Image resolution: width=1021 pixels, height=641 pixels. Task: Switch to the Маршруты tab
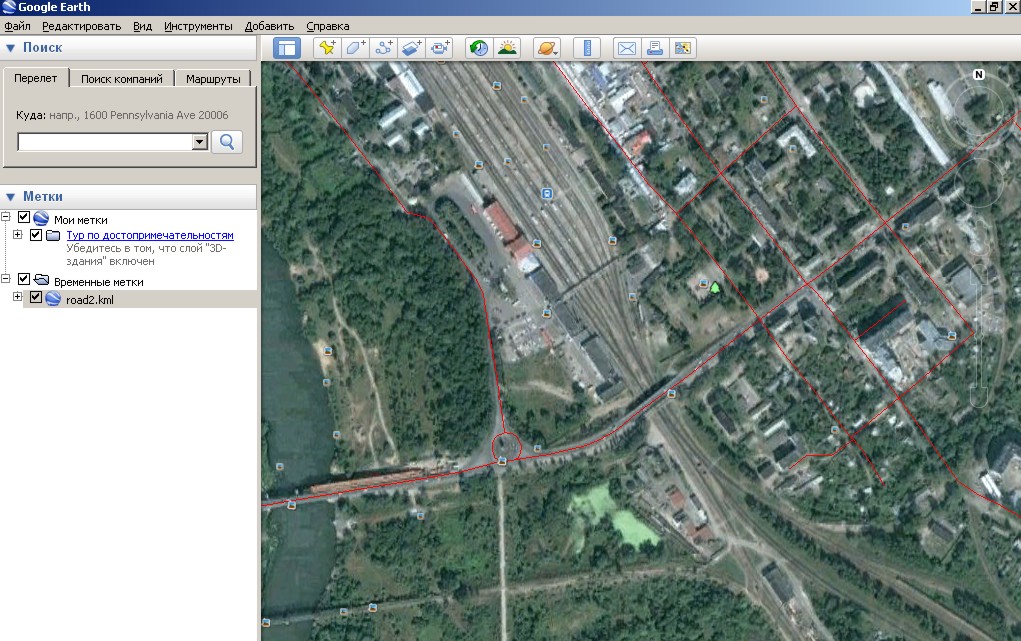212,78
